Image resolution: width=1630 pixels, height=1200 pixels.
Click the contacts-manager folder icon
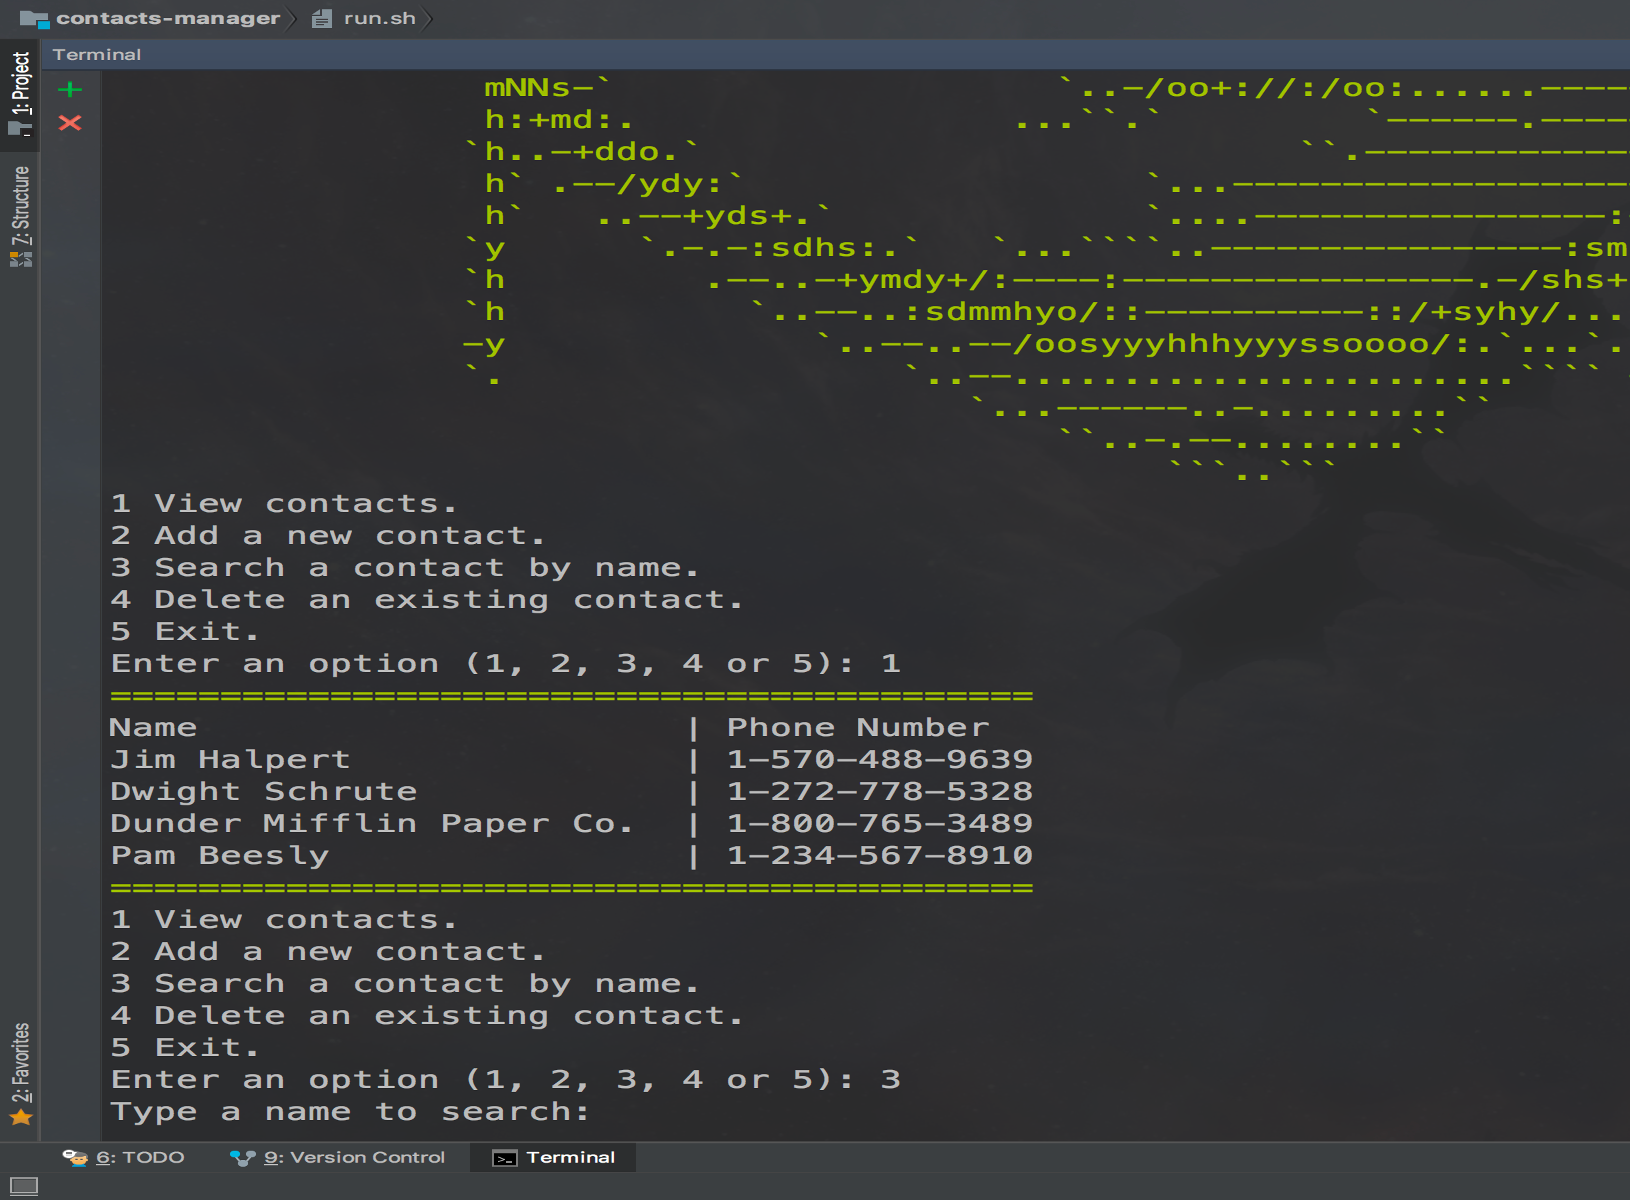(34, 18)
